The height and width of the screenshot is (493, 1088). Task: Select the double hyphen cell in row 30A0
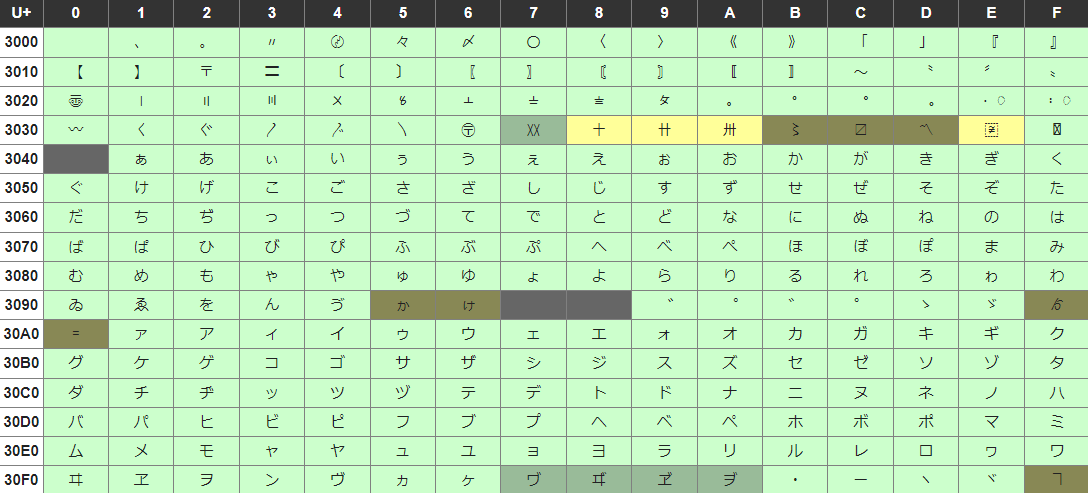click(76, 334)
